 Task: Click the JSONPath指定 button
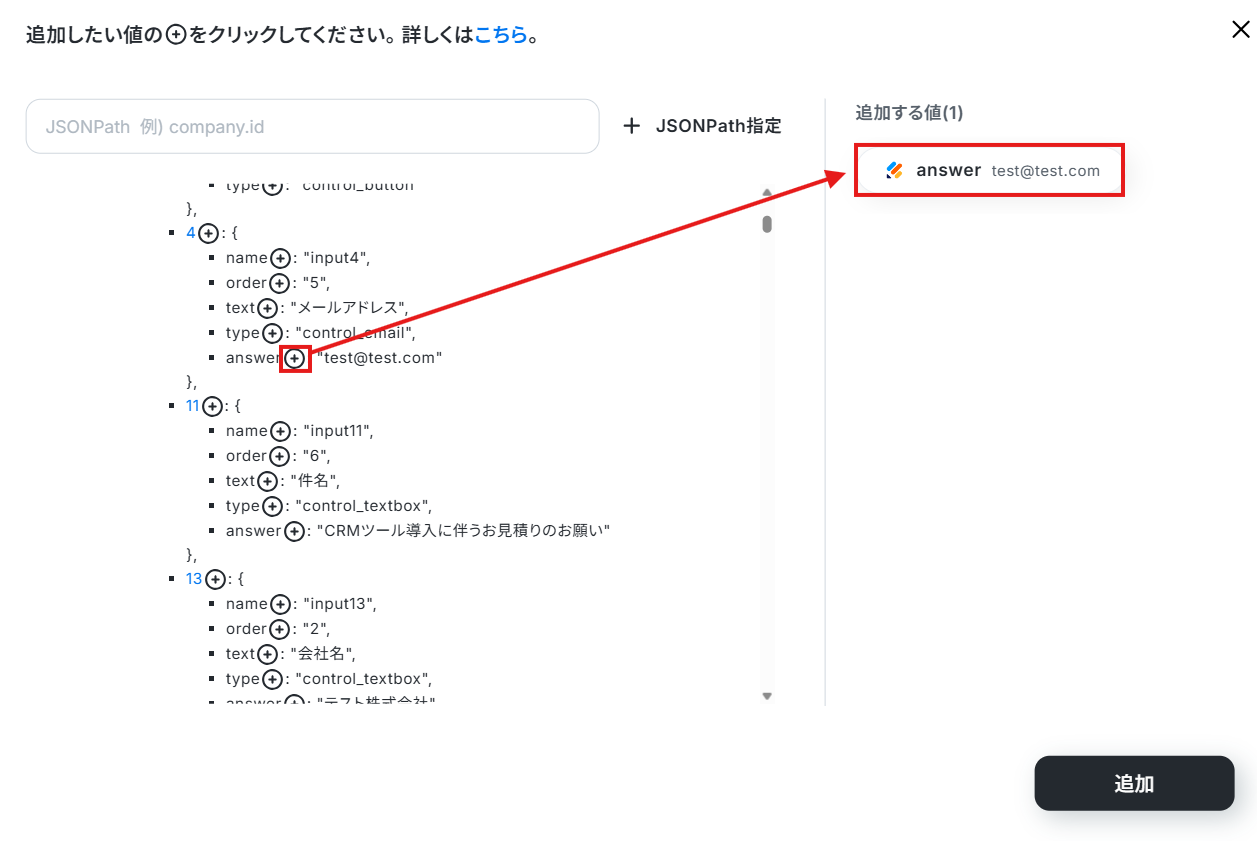[702, 126]
